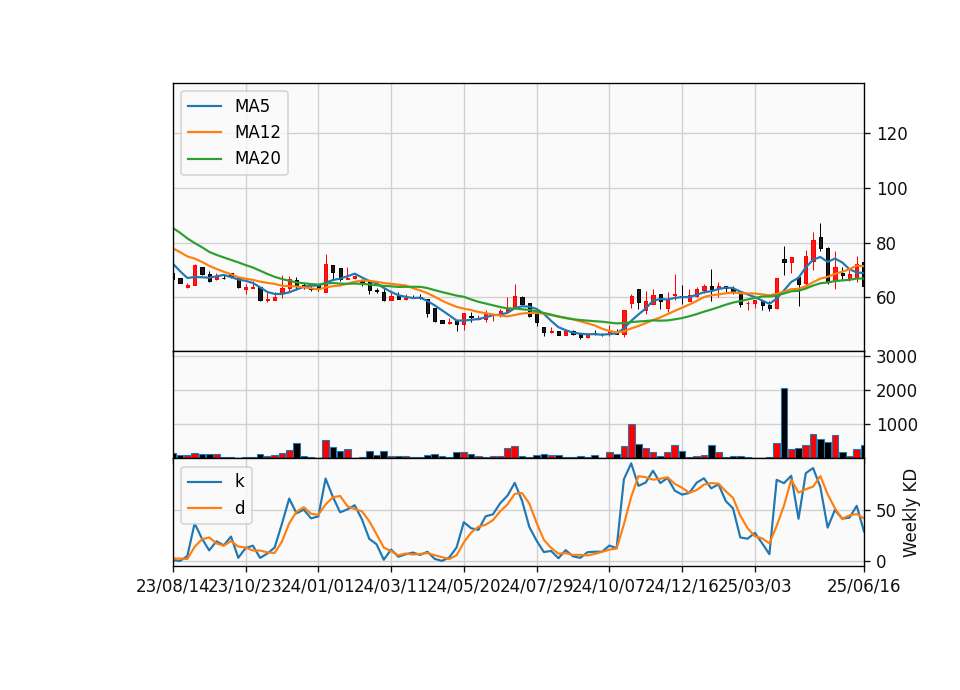Click the 3000 volume axis tick label
The image size is (960, 690).
[x=896, y=357]
